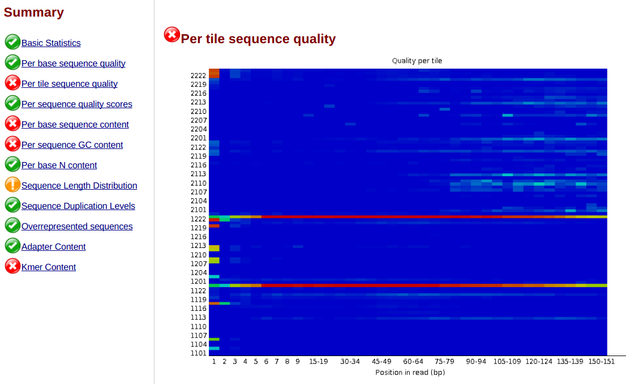Click x-axis label 75-79
This screenshot has width=640, height=384.
pos(444,362)
